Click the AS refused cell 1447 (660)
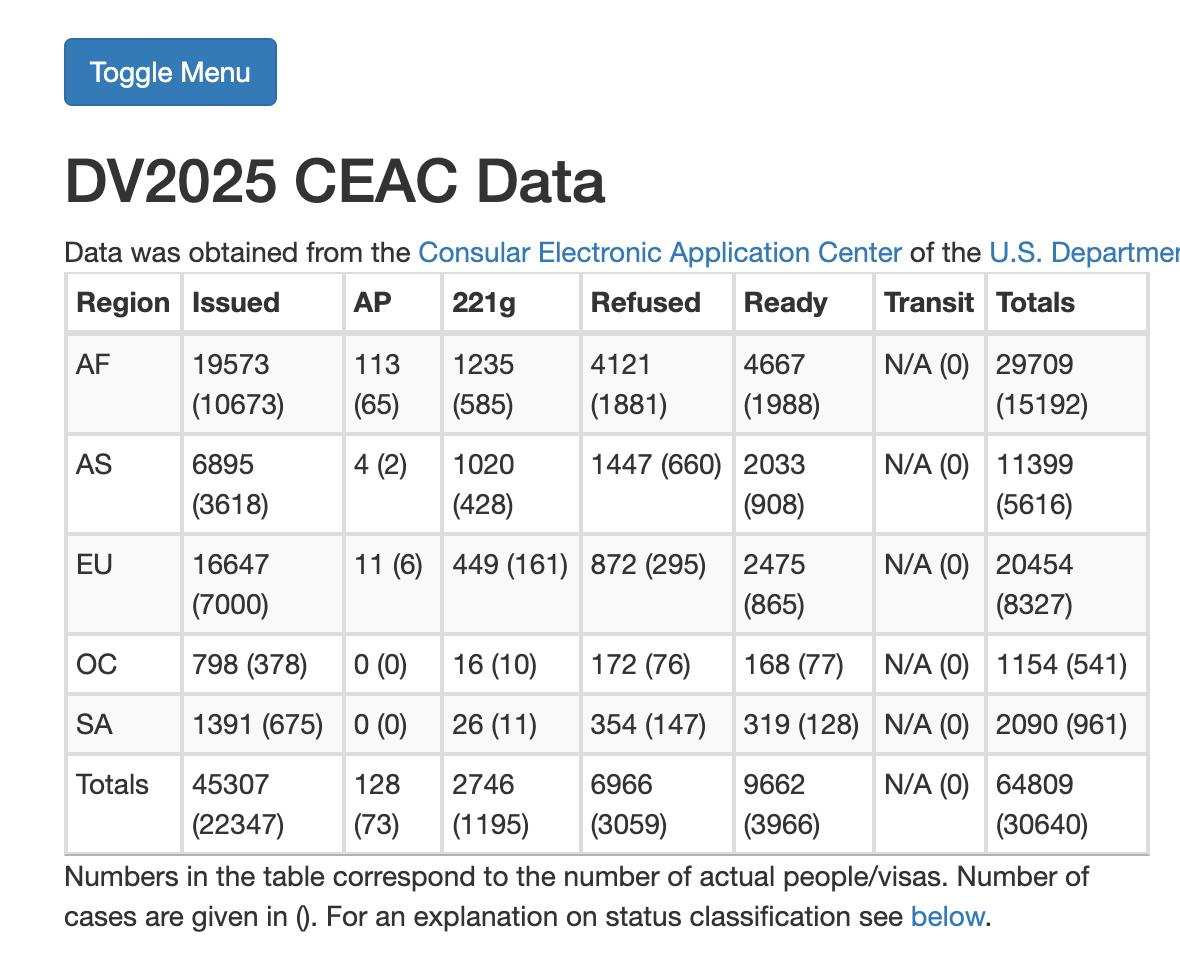1180x972 pixels. click(x=656, y=465)
